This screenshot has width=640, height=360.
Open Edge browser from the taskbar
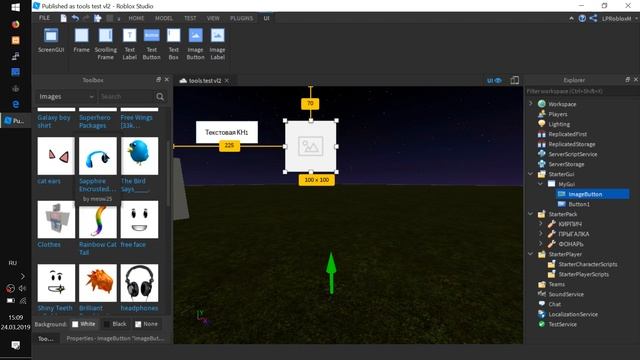pyautogui.click(x=16, y=104)
